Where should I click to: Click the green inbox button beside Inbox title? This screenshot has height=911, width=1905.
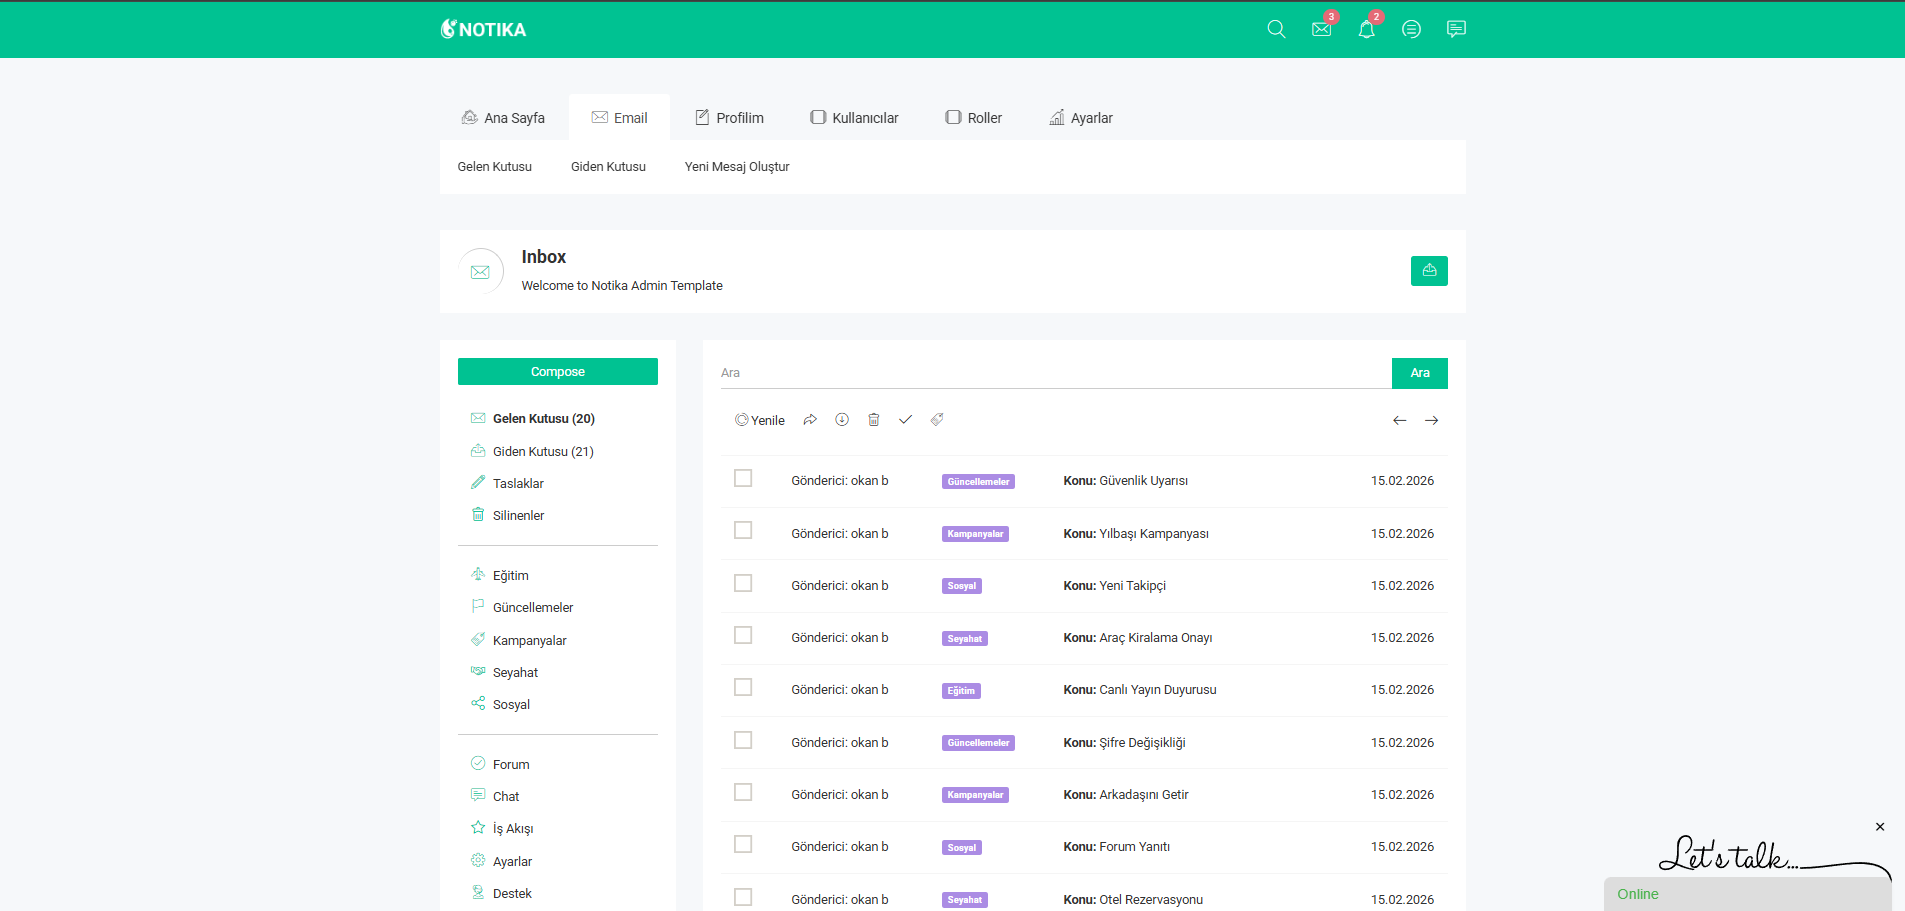pyautogui.click(x=1429, y=271)
